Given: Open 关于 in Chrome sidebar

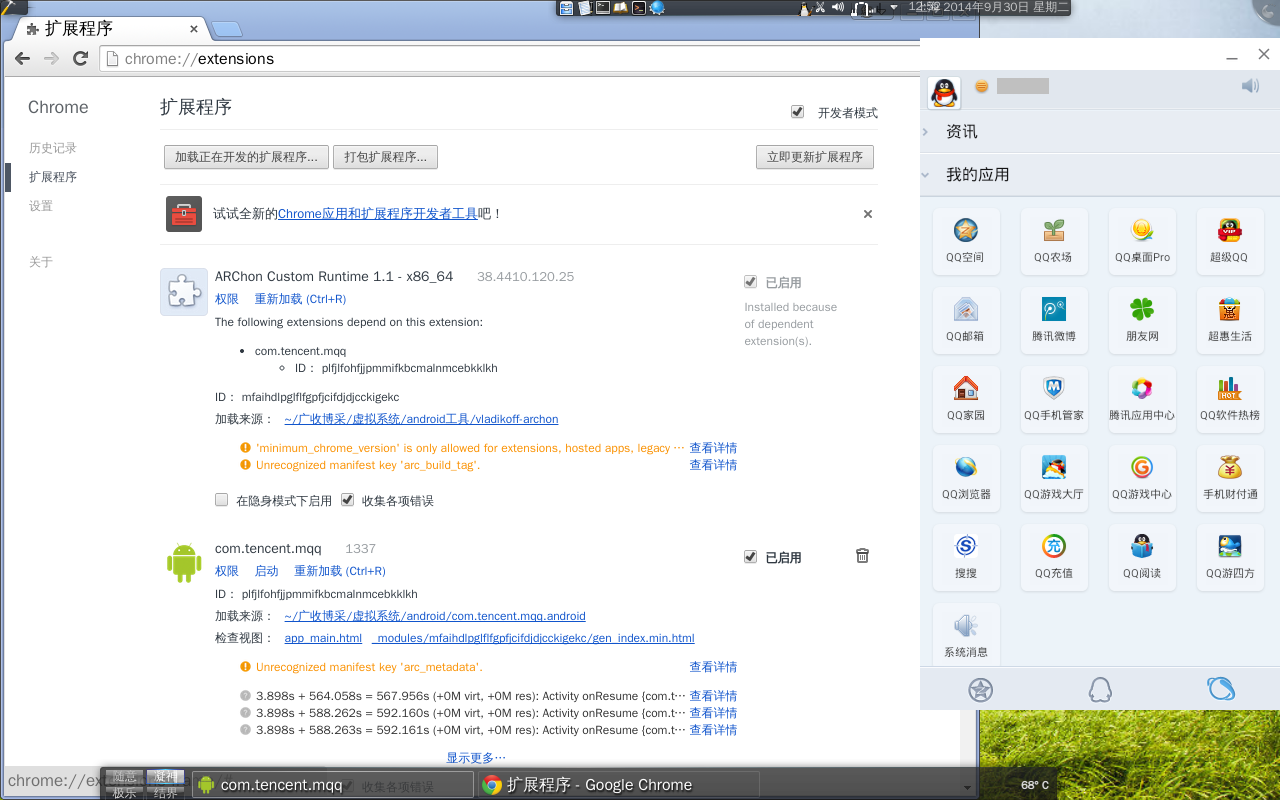Looking at the screenshot, I should point(41,262).
